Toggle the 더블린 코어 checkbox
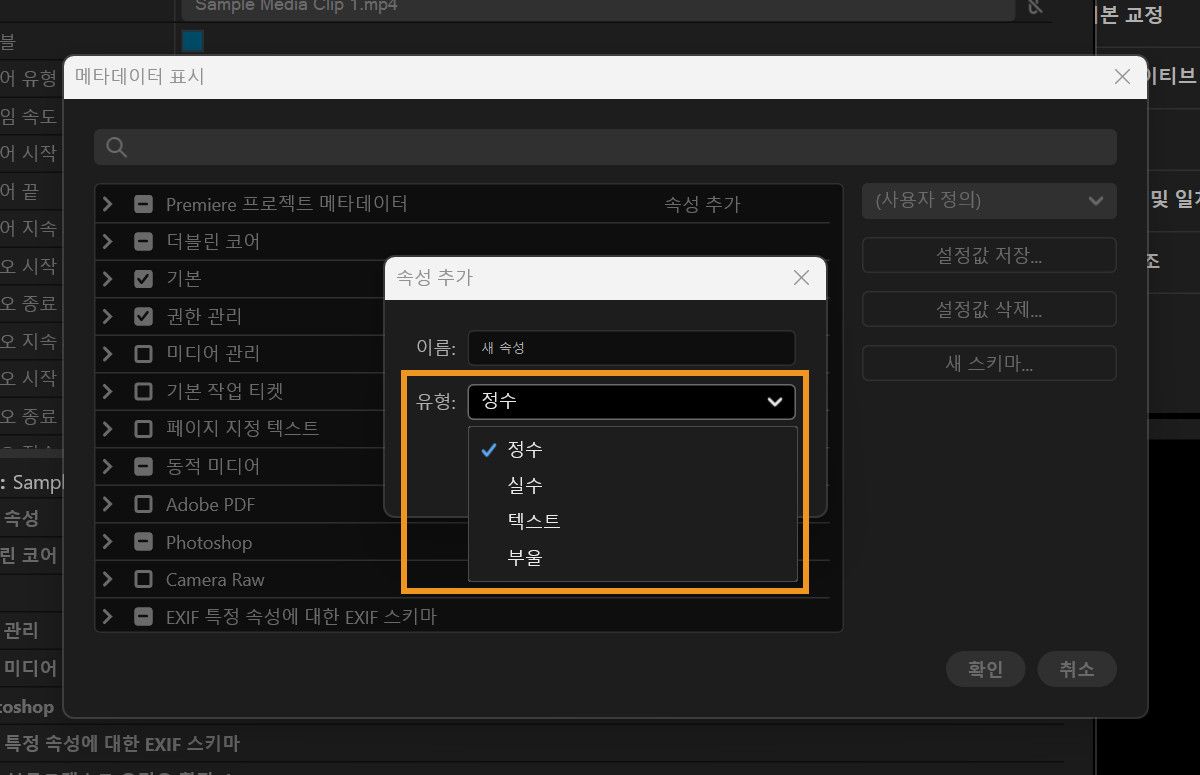This screenshot has height=775, width=1200. (143, 241)
